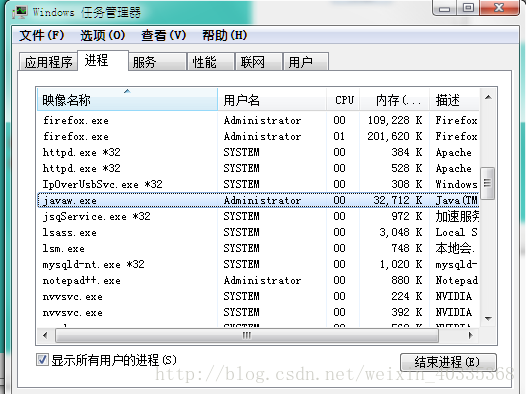The width and height of the screenshot is (526, 394).
Task: Click the Windows description of IpOverUsbSvc
Action: [x=456, y=184]
